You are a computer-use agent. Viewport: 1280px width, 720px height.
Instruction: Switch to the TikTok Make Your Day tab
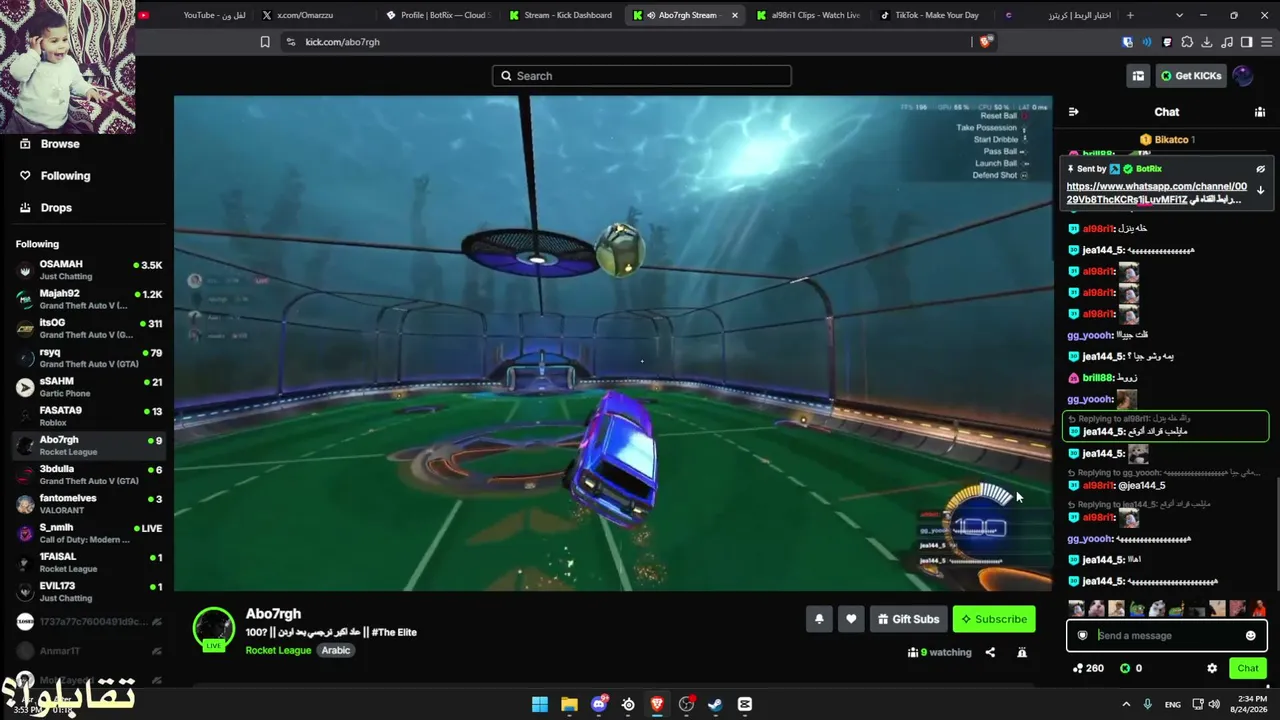931,15
